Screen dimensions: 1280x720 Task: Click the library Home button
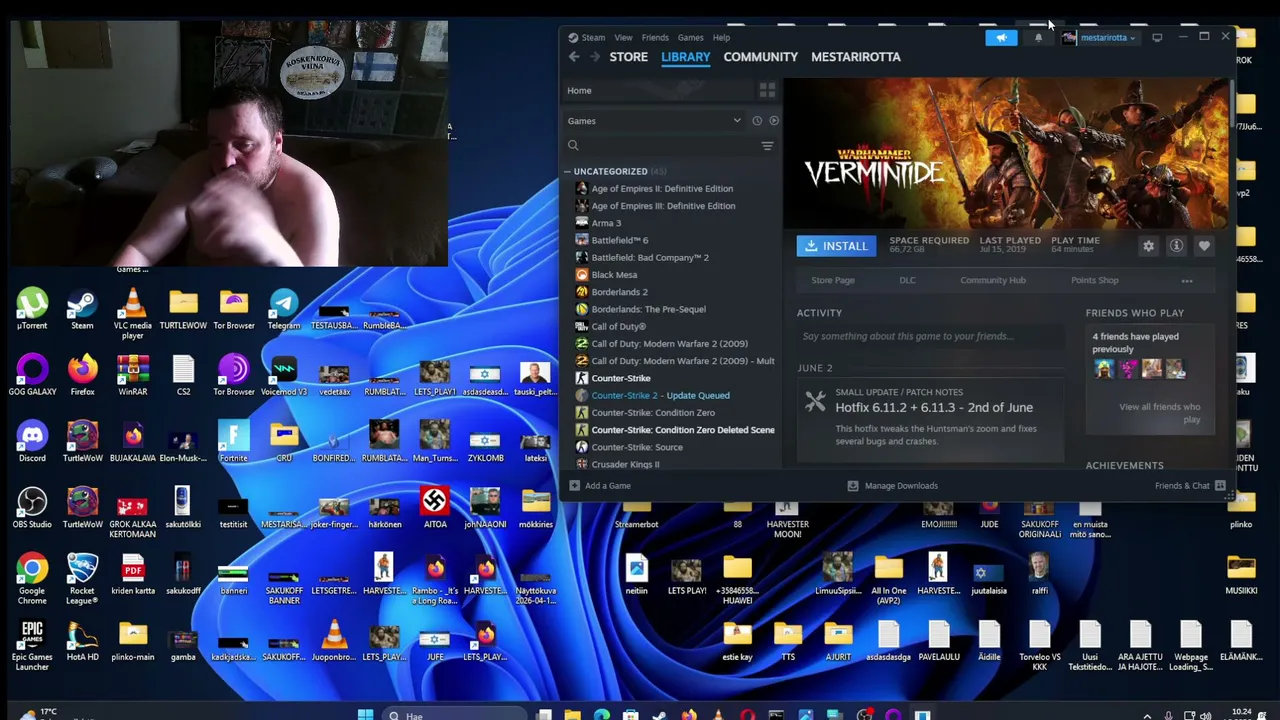click(579, 91)
